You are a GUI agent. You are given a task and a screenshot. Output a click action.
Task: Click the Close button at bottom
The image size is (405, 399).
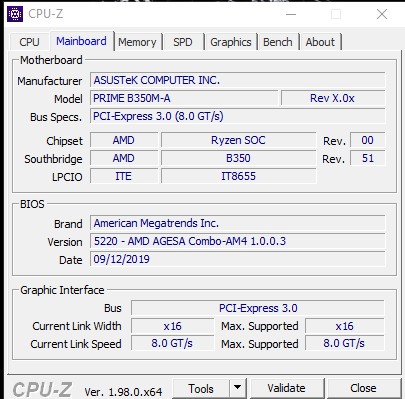pyautogui.click(x=363, y=388)
